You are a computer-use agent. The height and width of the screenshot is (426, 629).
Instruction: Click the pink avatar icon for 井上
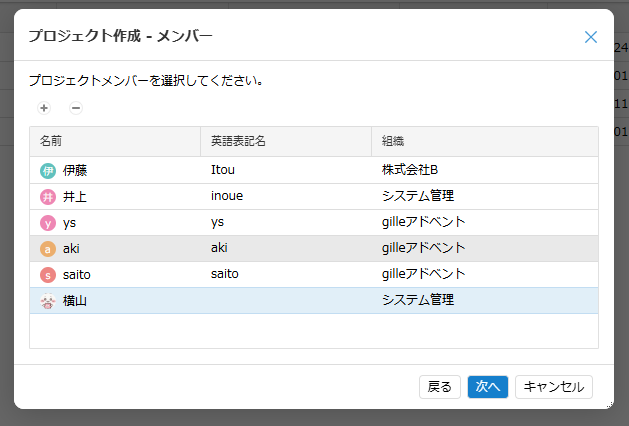(48, 197)
